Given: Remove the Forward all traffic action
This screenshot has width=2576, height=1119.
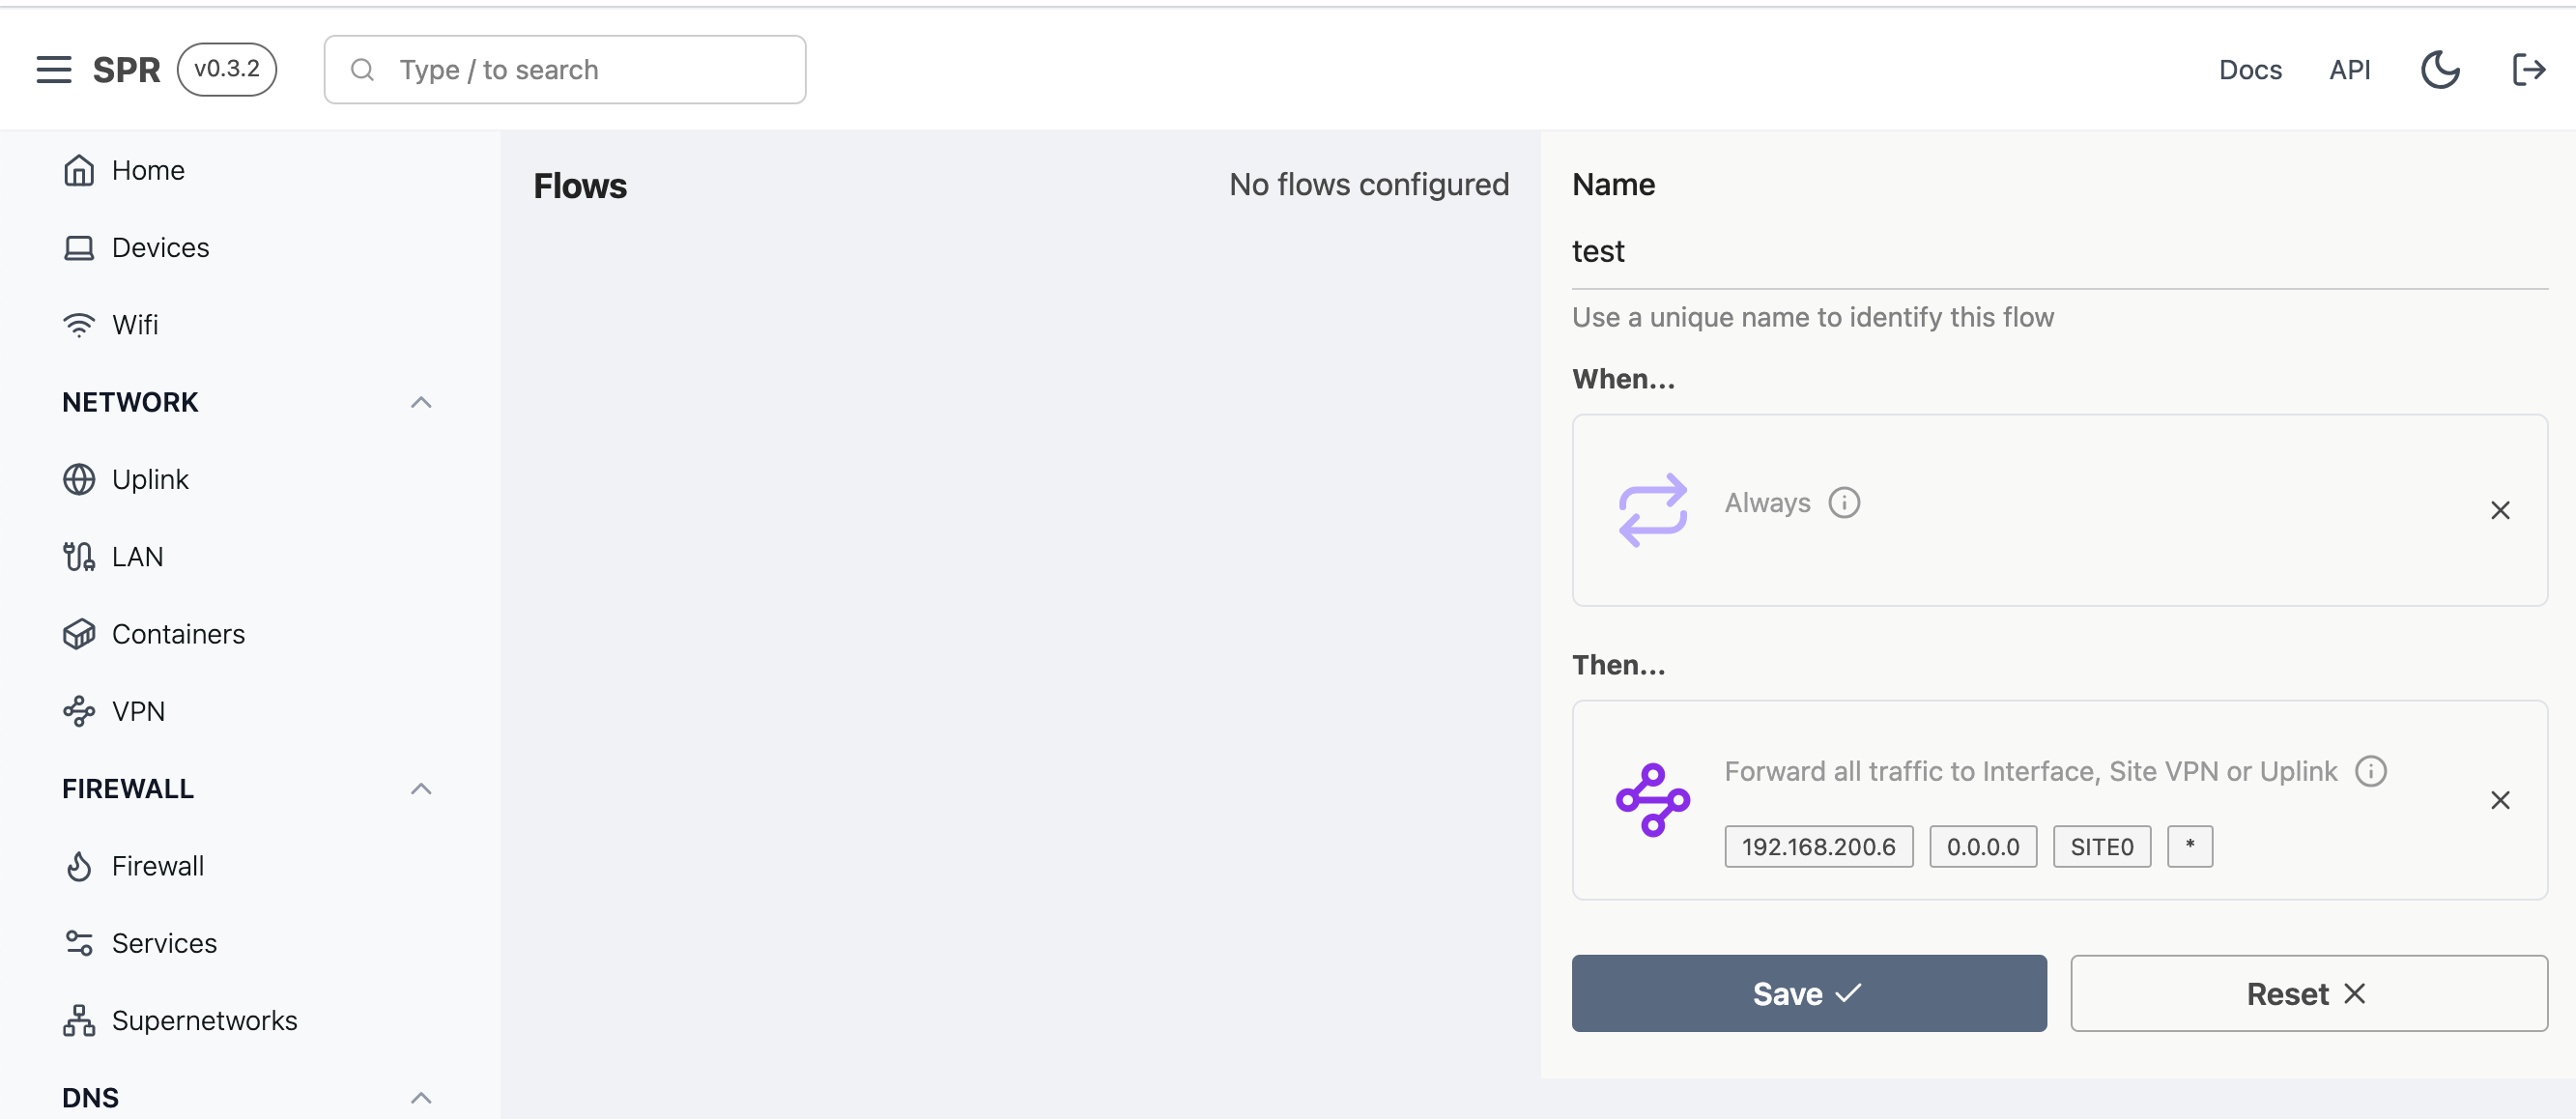Looking at the screenshot, I should tap(2500, 801).
